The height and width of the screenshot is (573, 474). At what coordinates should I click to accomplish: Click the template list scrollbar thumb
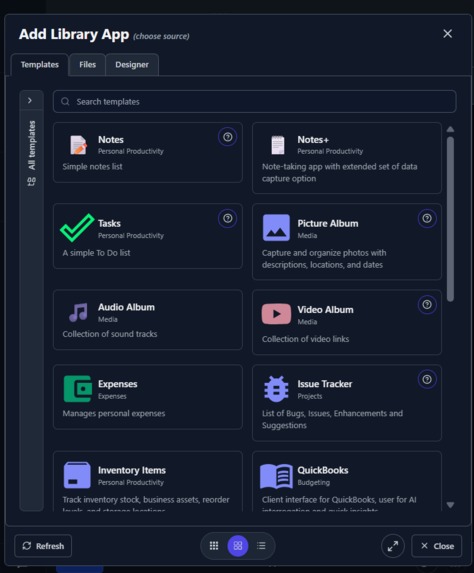(x=450, y=219)
